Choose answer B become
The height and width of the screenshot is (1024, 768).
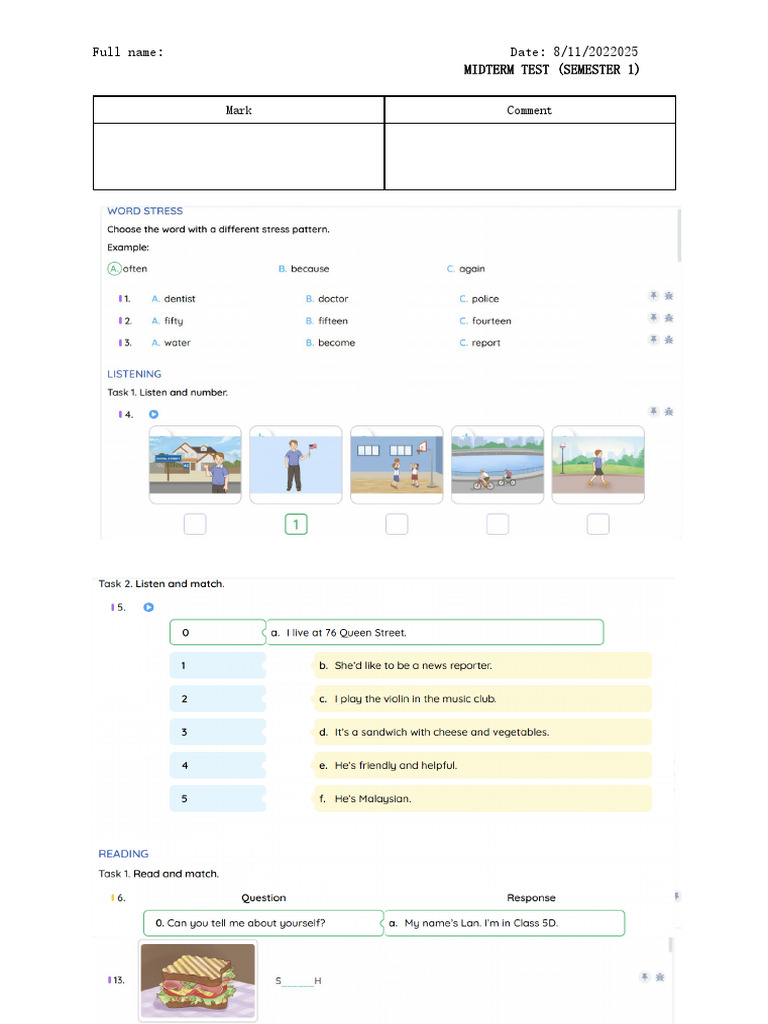330,343
